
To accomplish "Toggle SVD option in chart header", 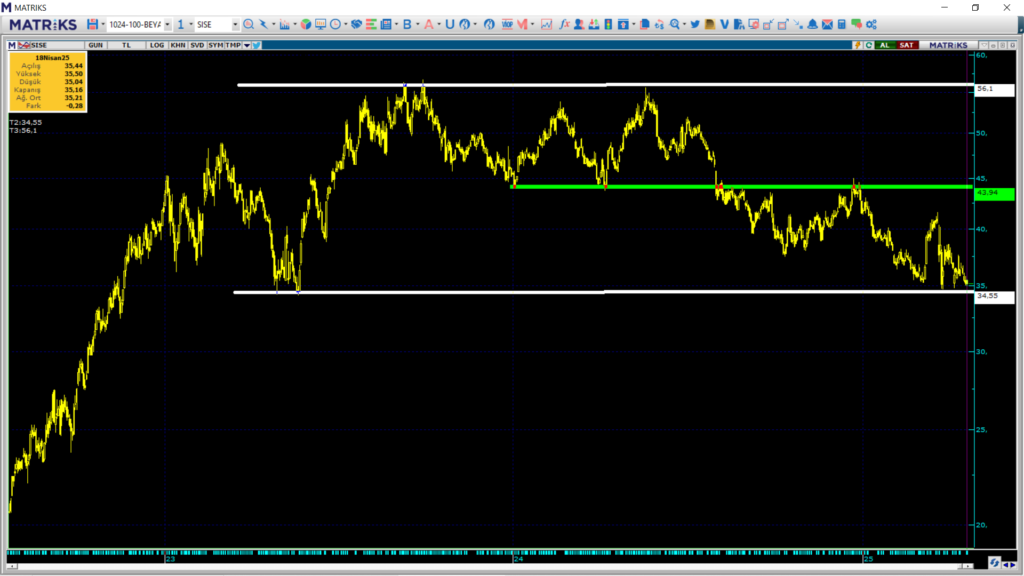I will (197, 45).
